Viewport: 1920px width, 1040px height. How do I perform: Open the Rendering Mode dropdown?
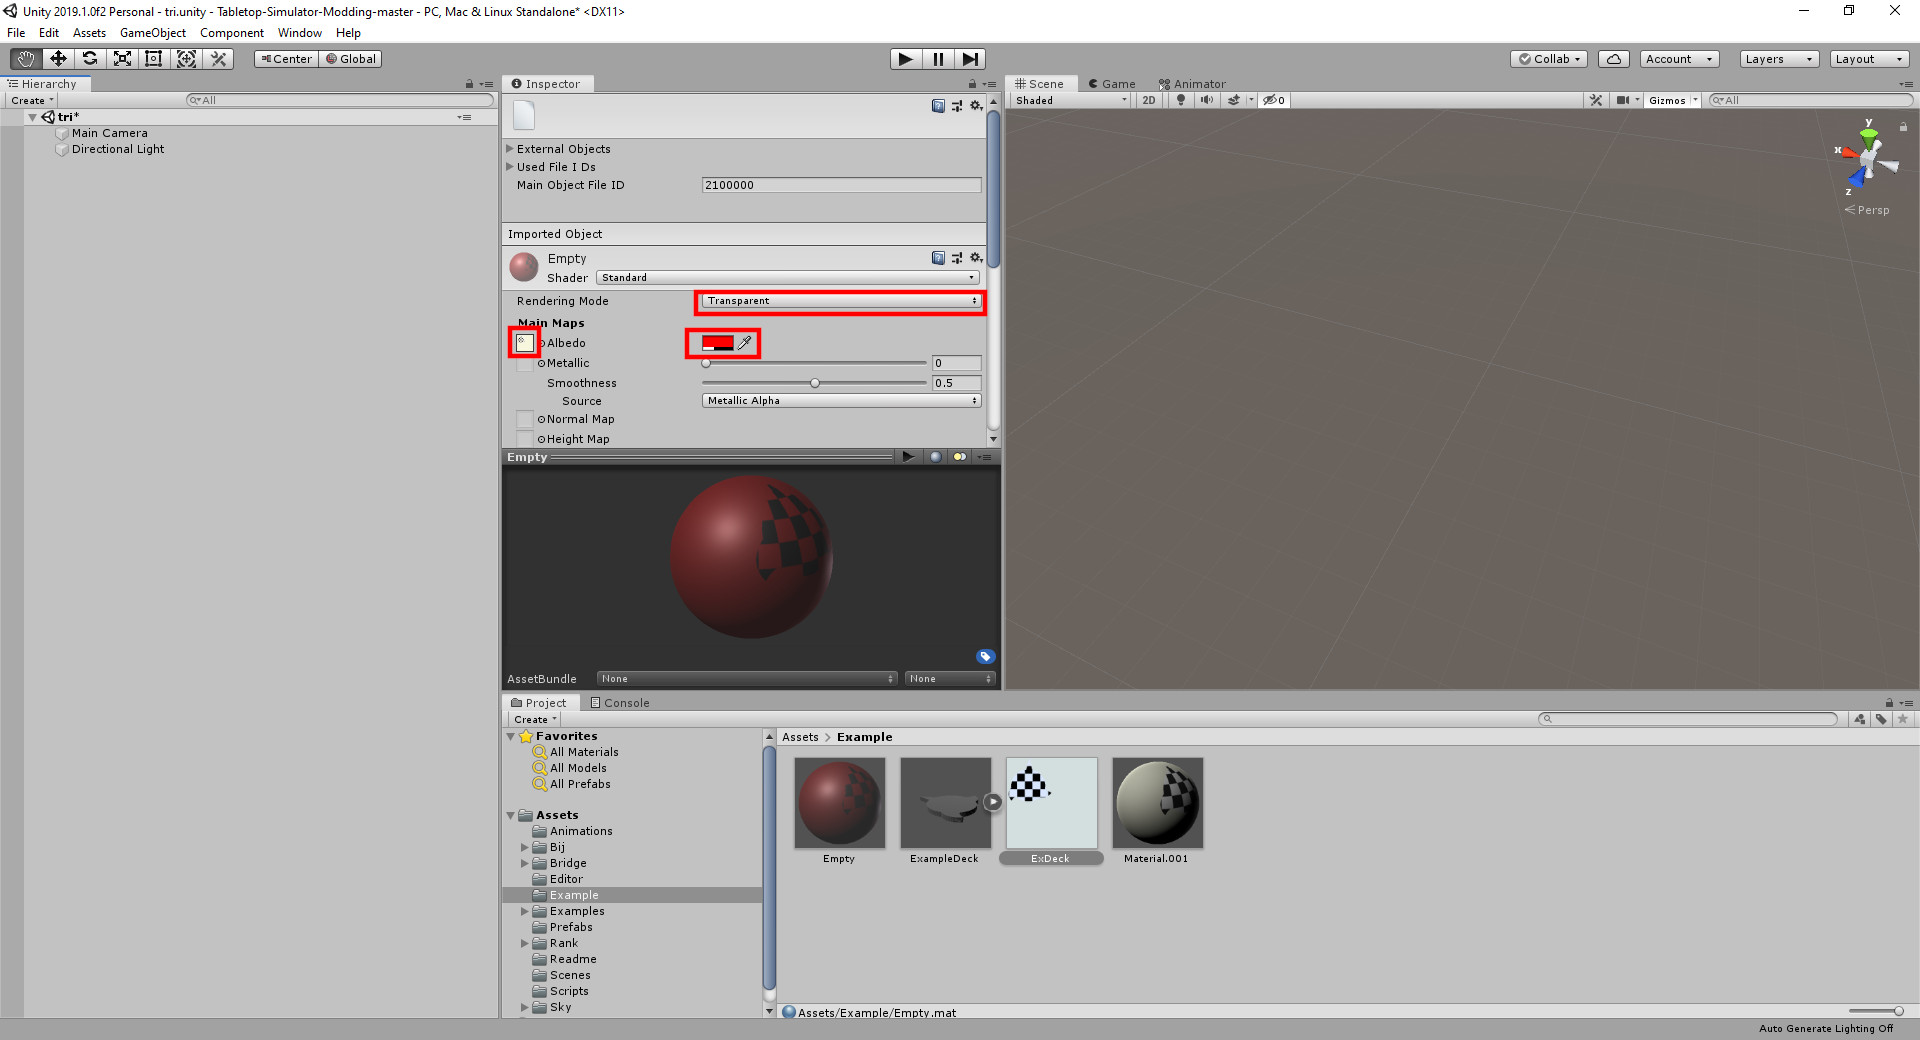[840, 301]
